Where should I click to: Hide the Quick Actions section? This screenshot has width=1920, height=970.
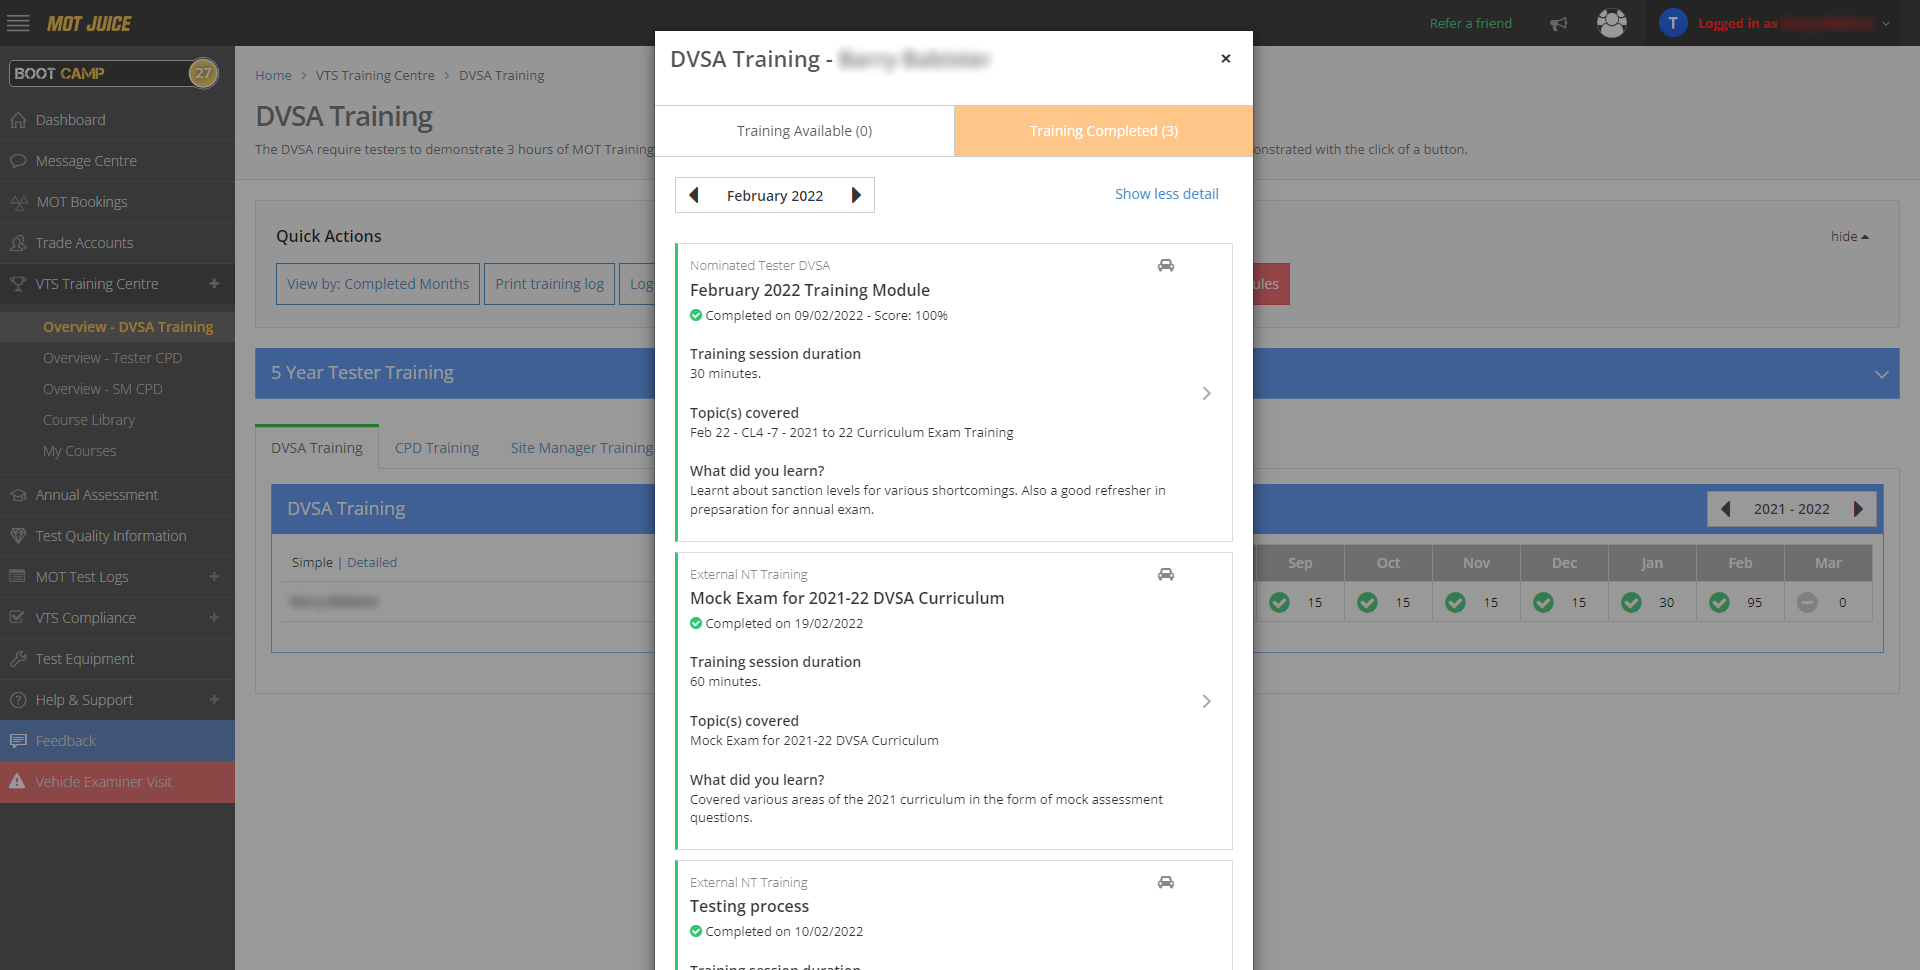(x=1849, y=237)
